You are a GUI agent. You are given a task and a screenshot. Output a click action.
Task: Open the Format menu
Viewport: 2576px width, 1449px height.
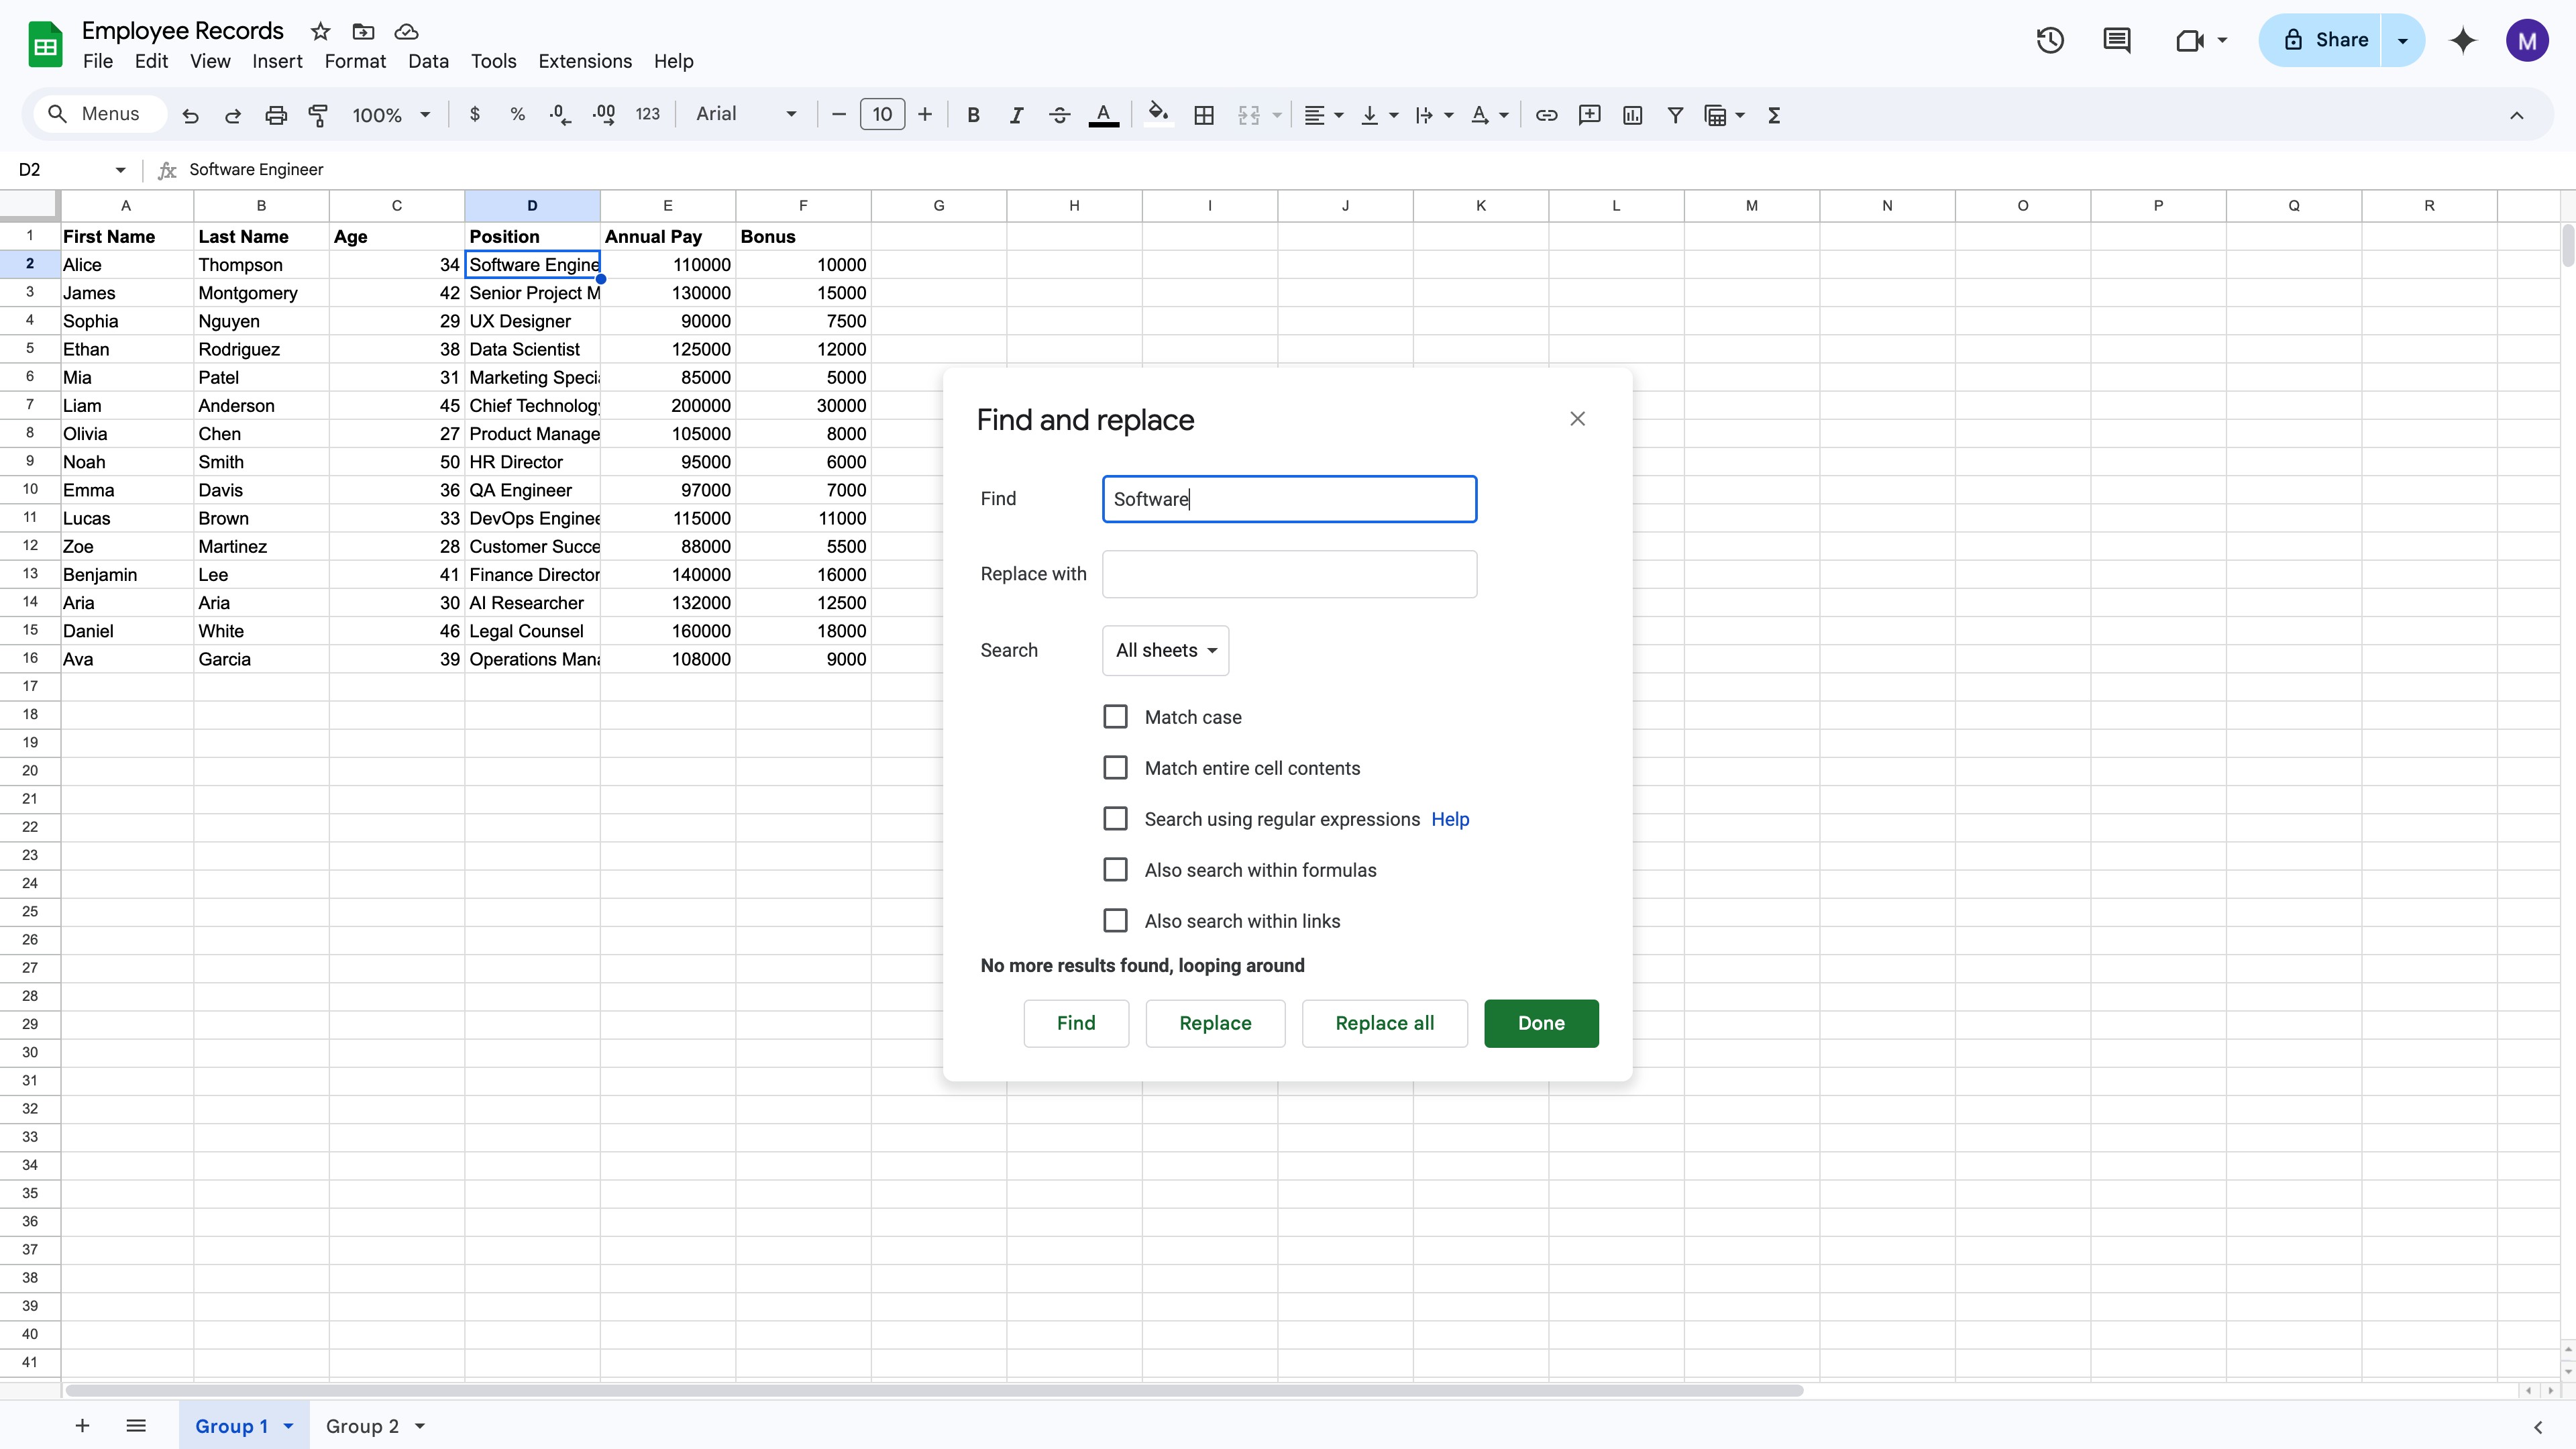pyautogui.click(x=355, y=61)
